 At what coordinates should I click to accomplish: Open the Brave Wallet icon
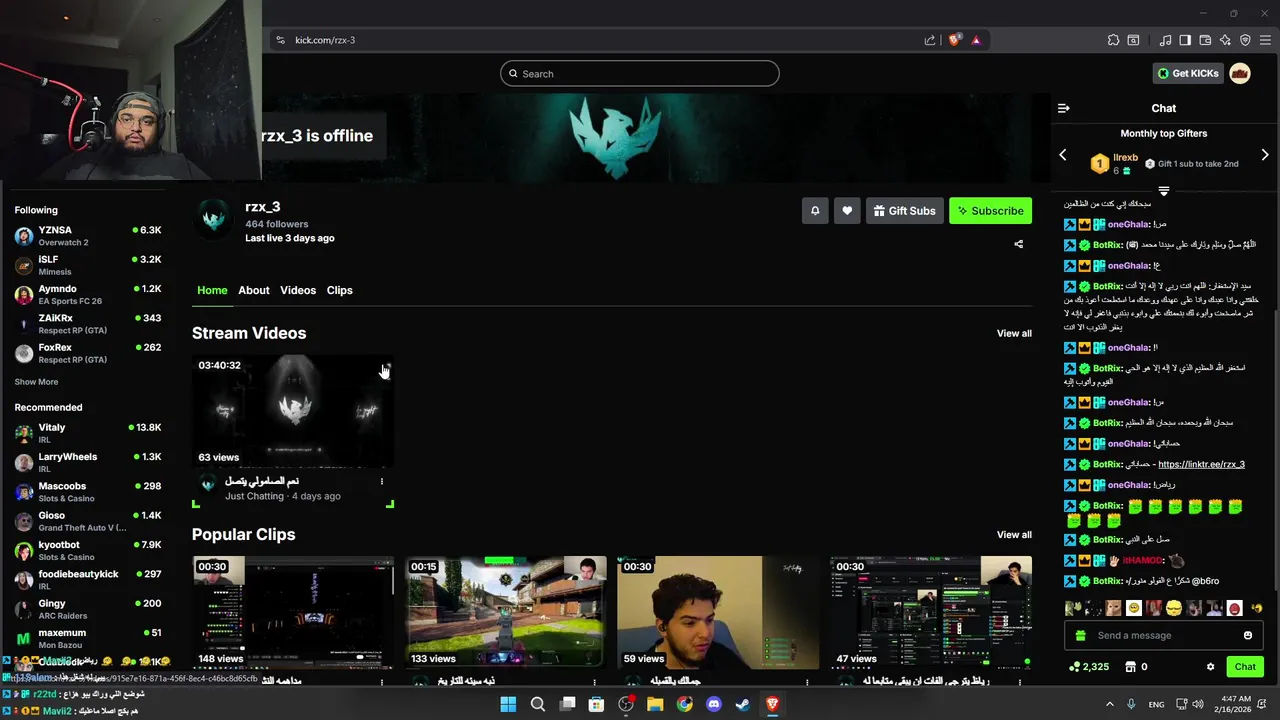point(1205,40)
